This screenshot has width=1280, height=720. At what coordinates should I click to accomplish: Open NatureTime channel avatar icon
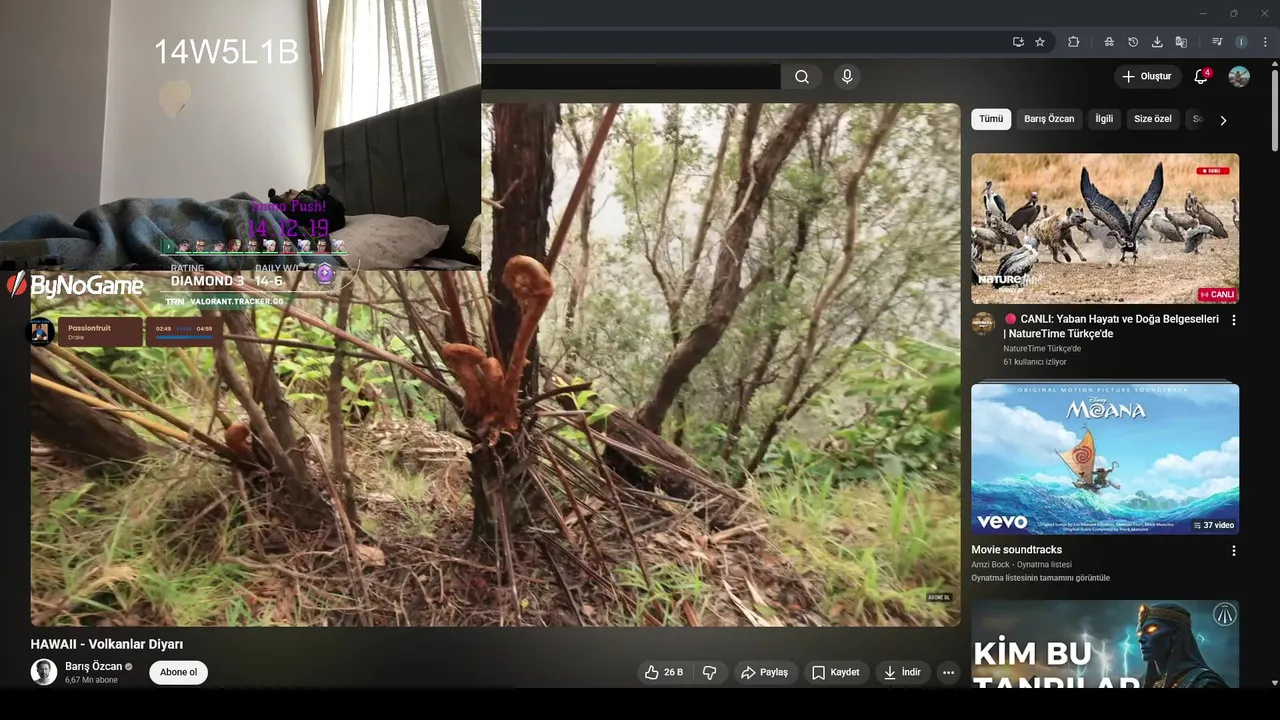tap(983, 324)
